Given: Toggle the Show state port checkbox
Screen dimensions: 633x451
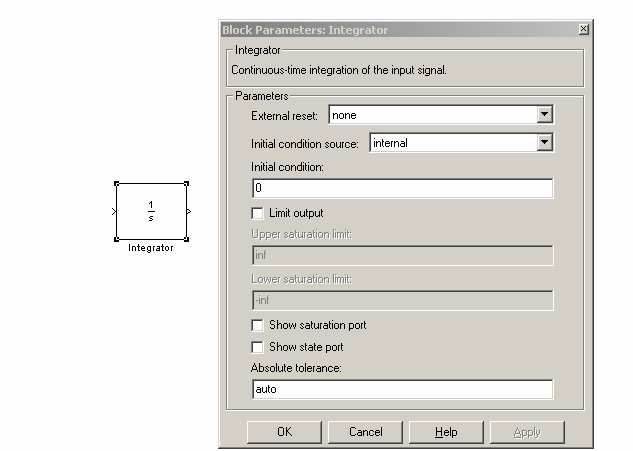Looking at the screenshot, I should 258,347.
